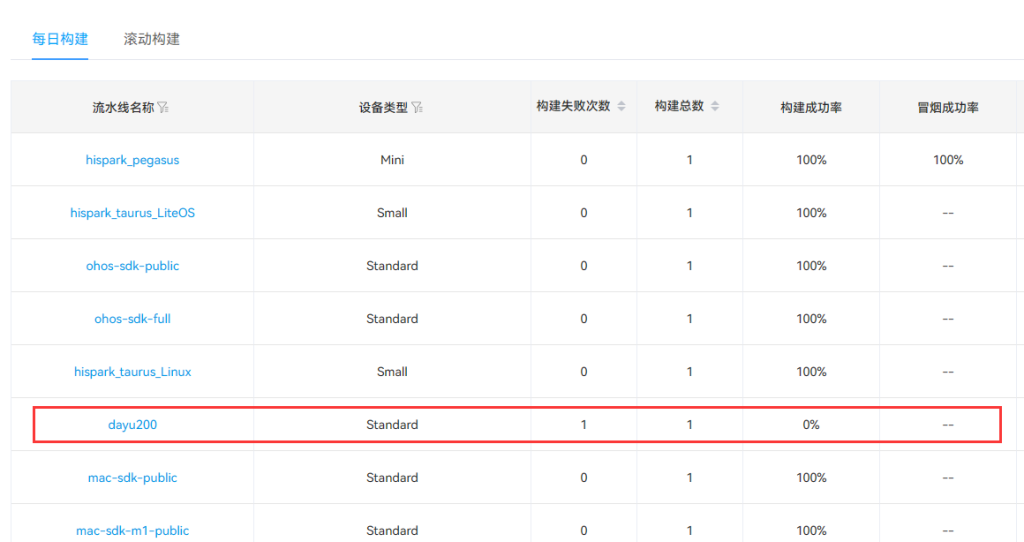1024x542 pixels.
Task: Open the mac-sdk-public pipeline link
Action: point(132,478)
